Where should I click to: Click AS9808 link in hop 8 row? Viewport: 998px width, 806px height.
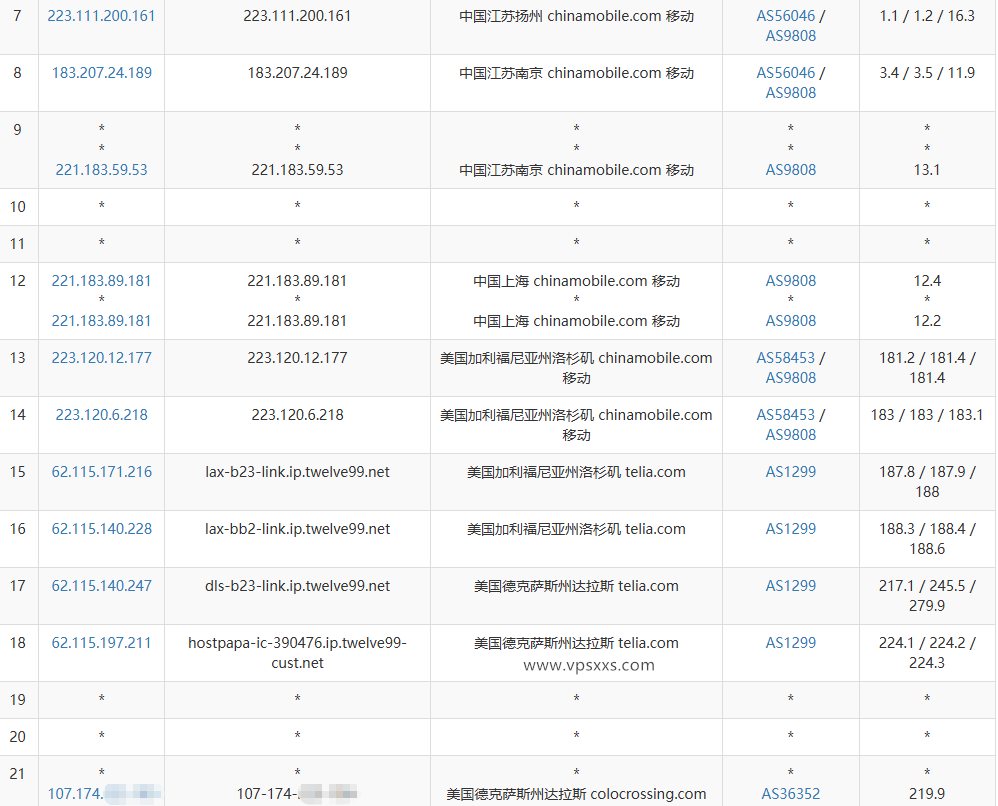tap(791, 93)
